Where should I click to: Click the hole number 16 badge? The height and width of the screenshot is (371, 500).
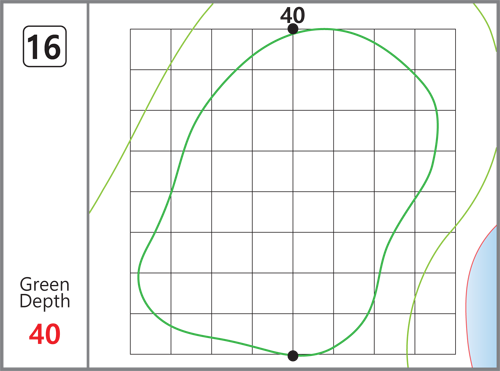pyautogui.click(x=45, y=46)
